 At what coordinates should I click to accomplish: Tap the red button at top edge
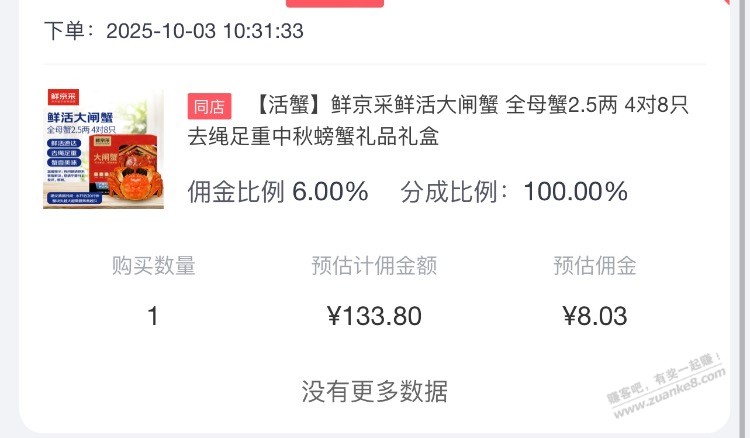(x=334, y=4)
